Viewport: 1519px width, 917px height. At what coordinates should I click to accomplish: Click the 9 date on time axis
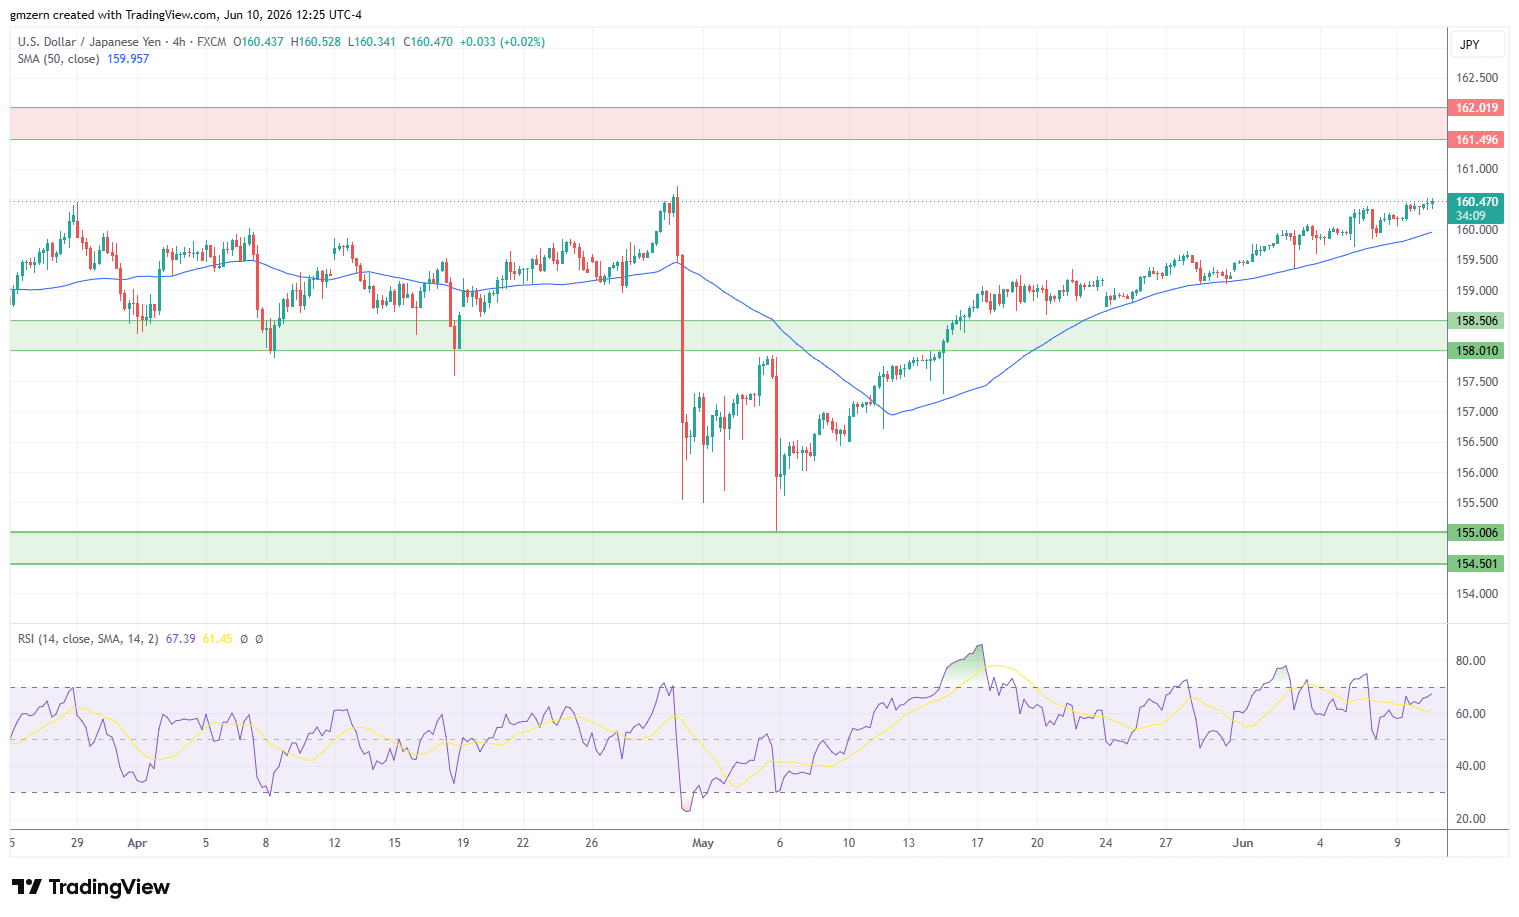(x=1397, y=843)
